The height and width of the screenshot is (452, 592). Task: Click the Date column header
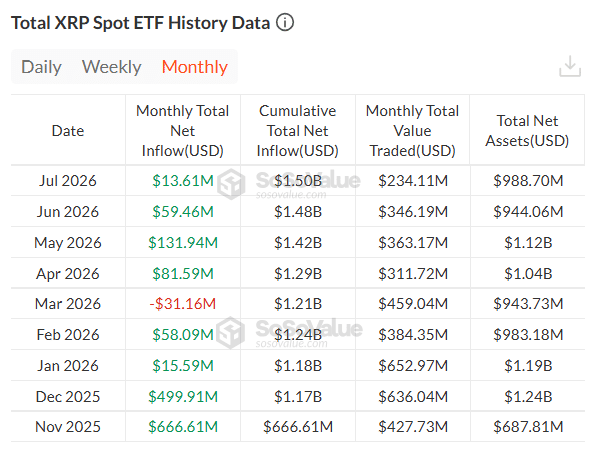68,131
